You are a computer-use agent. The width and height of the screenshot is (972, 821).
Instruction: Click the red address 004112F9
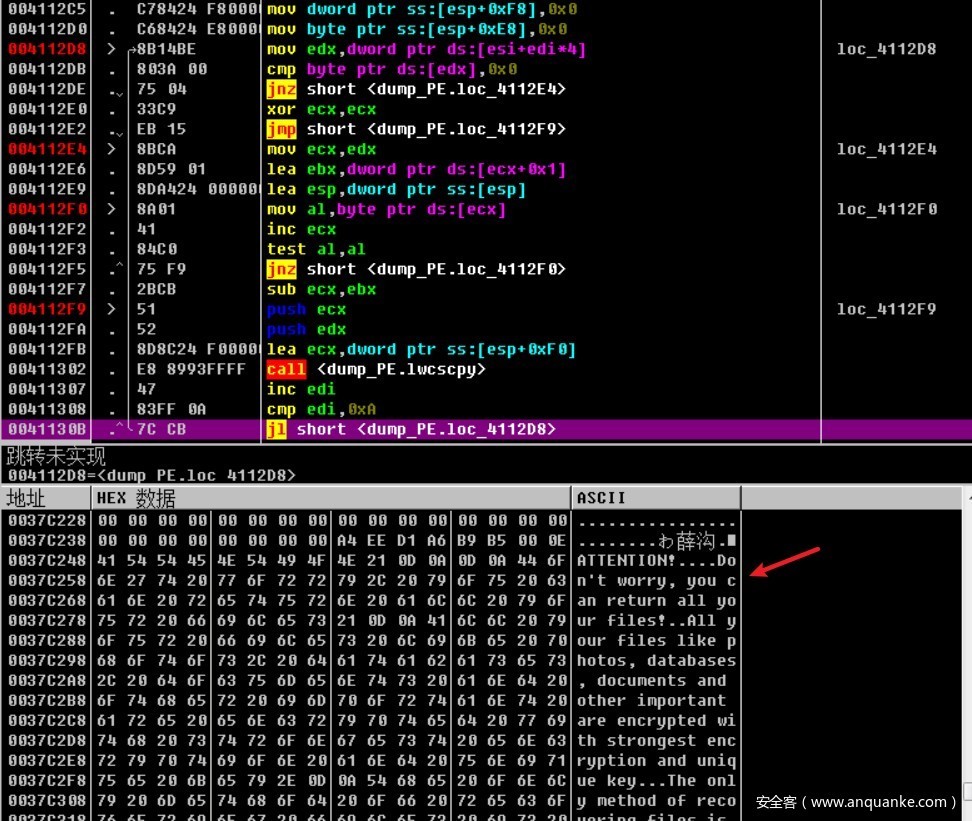point(47,309)
